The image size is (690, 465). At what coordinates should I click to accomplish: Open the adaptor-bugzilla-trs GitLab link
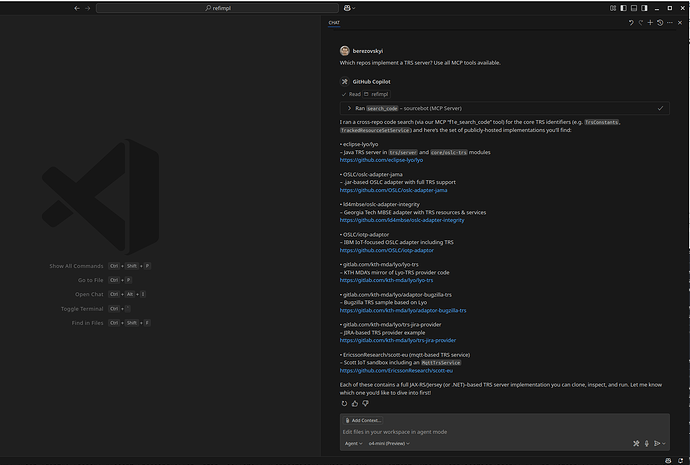[x=403, y=310]
